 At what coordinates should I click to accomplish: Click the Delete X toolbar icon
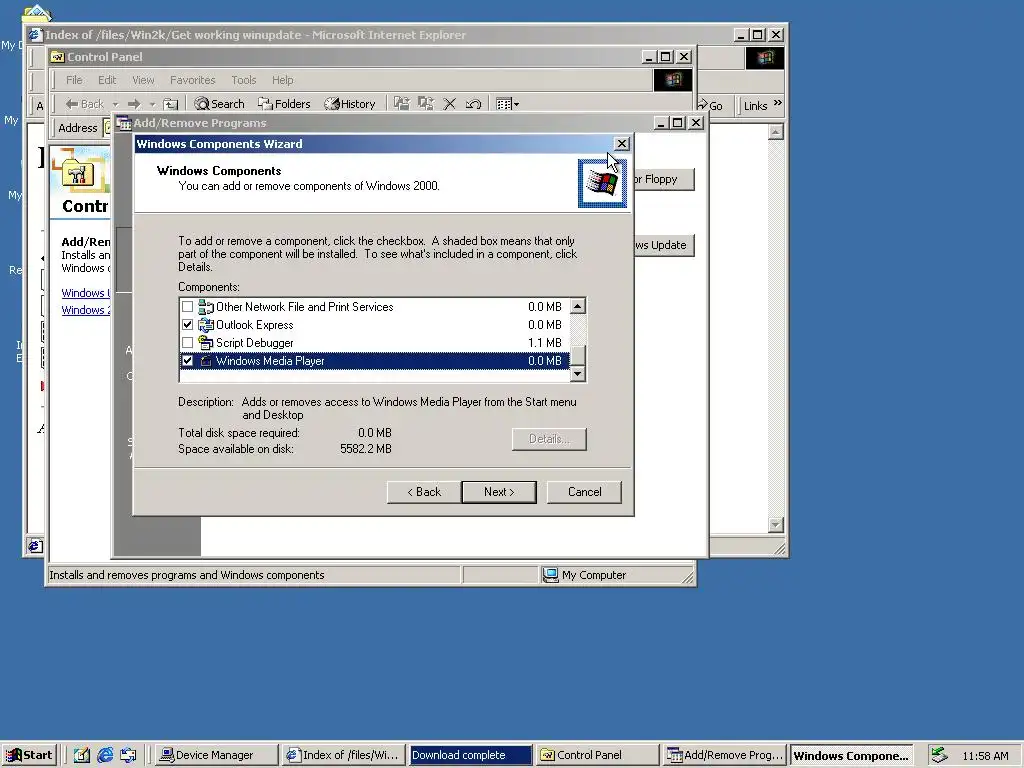tap(449, 104)
